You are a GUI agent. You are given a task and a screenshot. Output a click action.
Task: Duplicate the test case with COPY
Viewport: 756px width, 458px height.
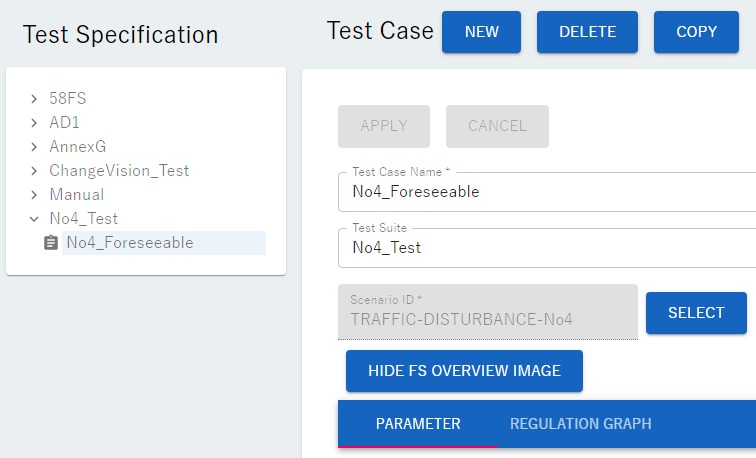pos(696,32)
